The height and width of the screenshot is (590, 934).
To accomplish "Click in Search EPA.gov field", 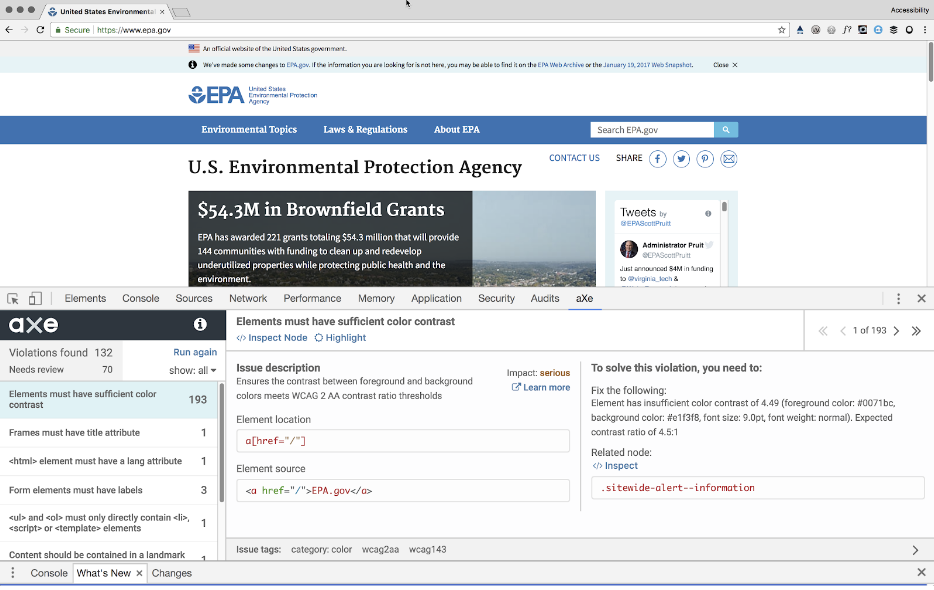I will pyautogui.click(x=652, y=130).
